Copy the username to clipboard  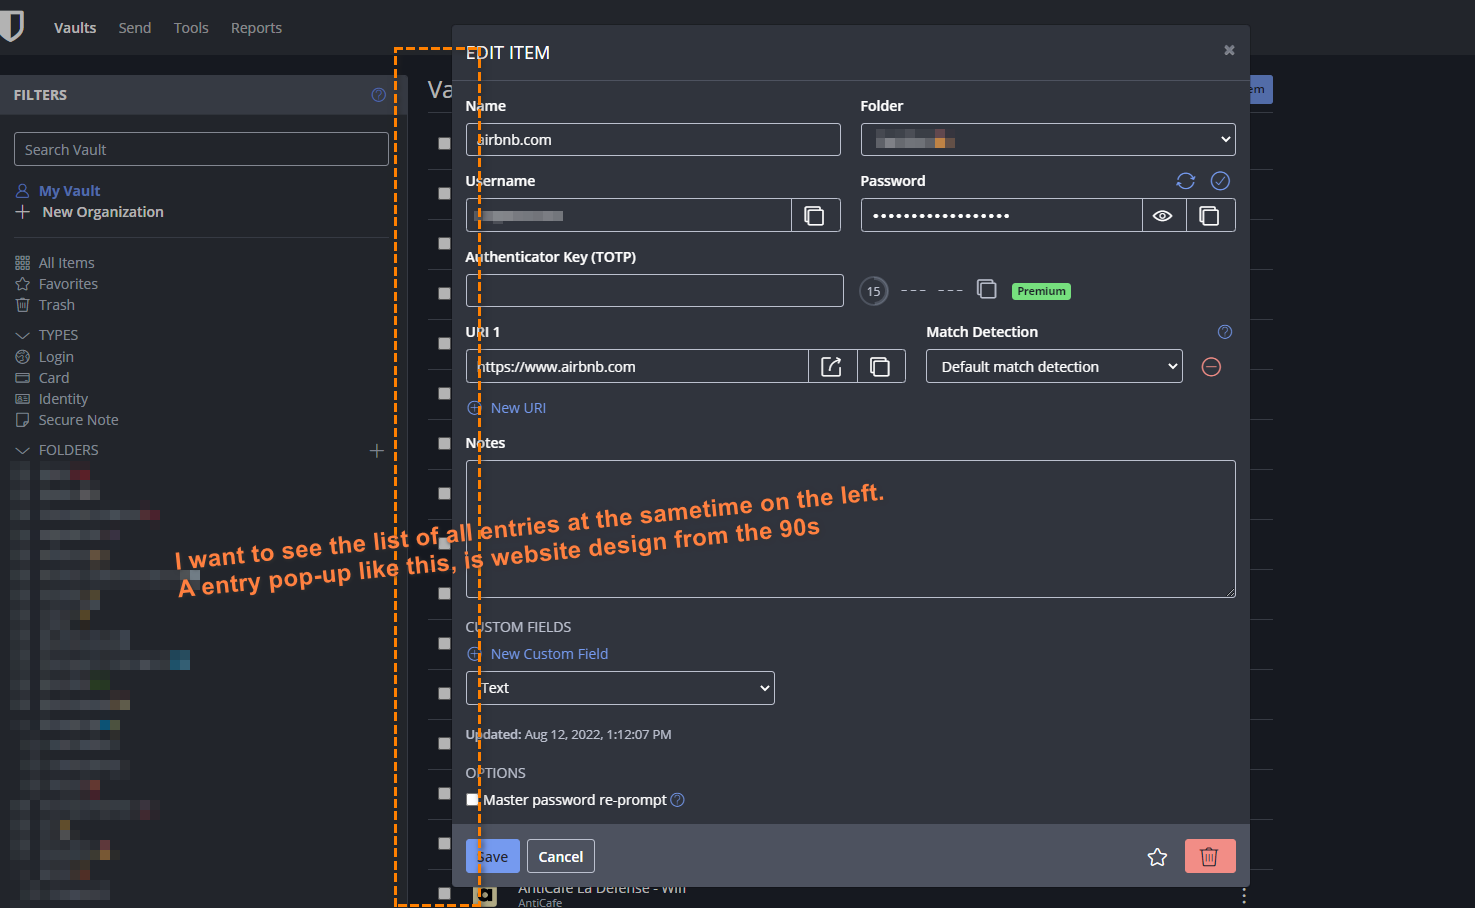pyautogui.click(x=815, y=215)
